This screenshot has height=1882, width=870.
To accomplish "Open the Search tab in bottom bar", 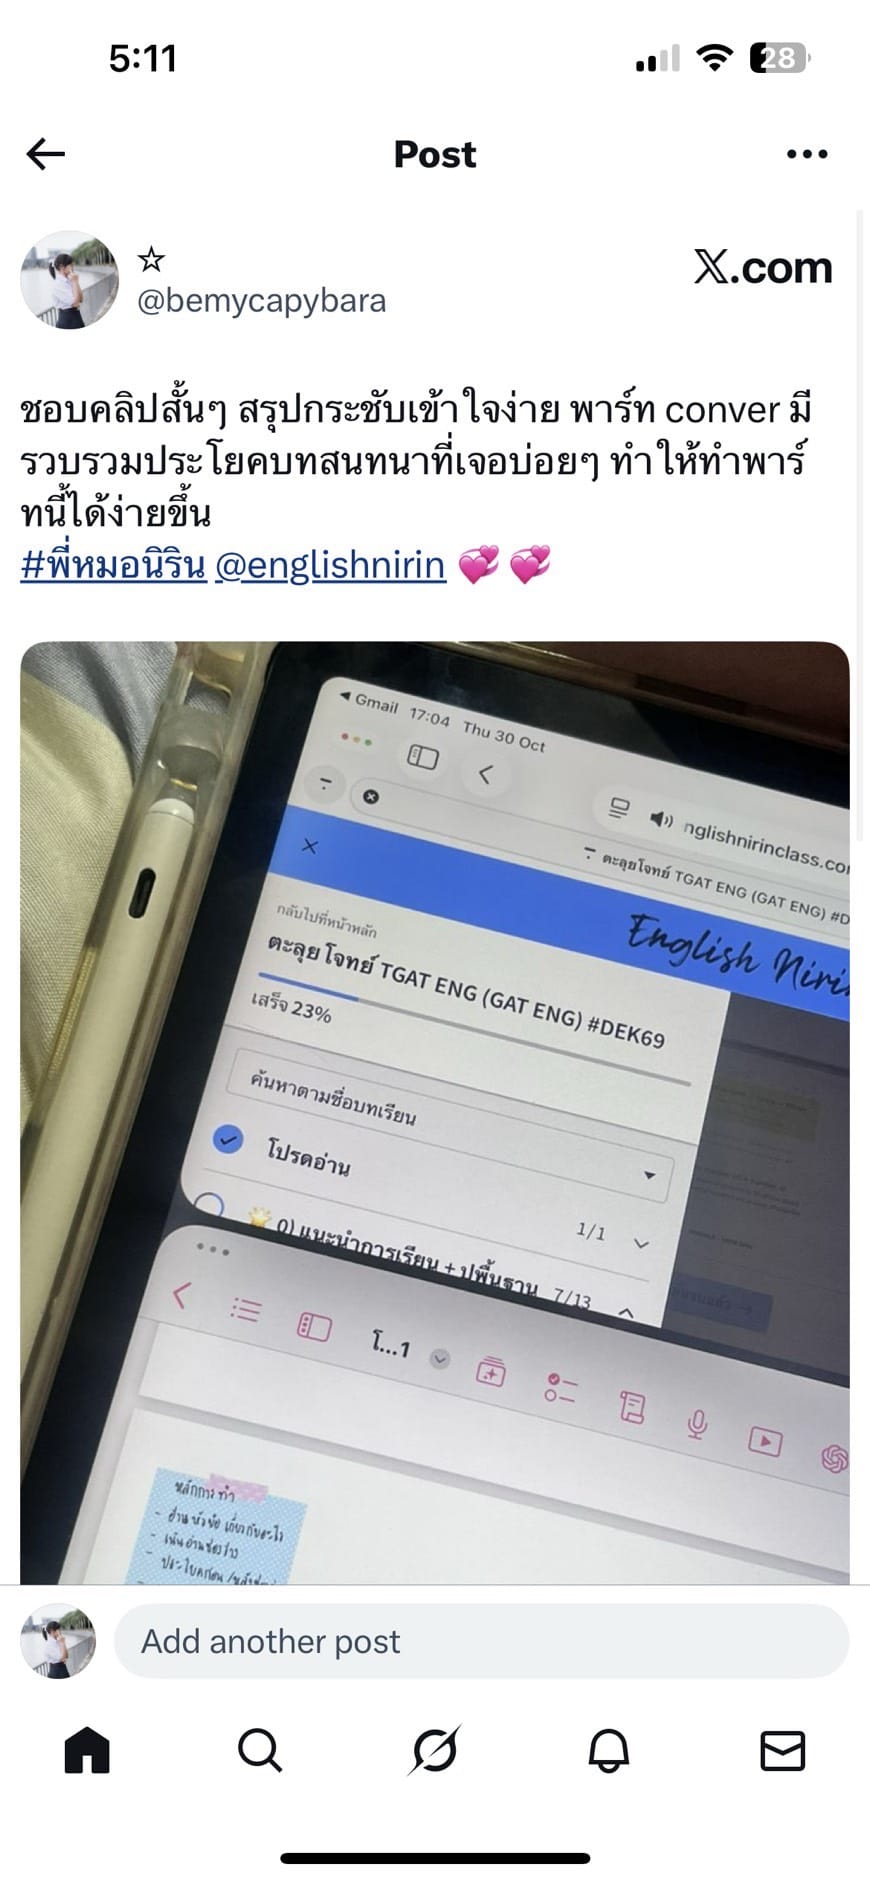I will pos(260,1750).
